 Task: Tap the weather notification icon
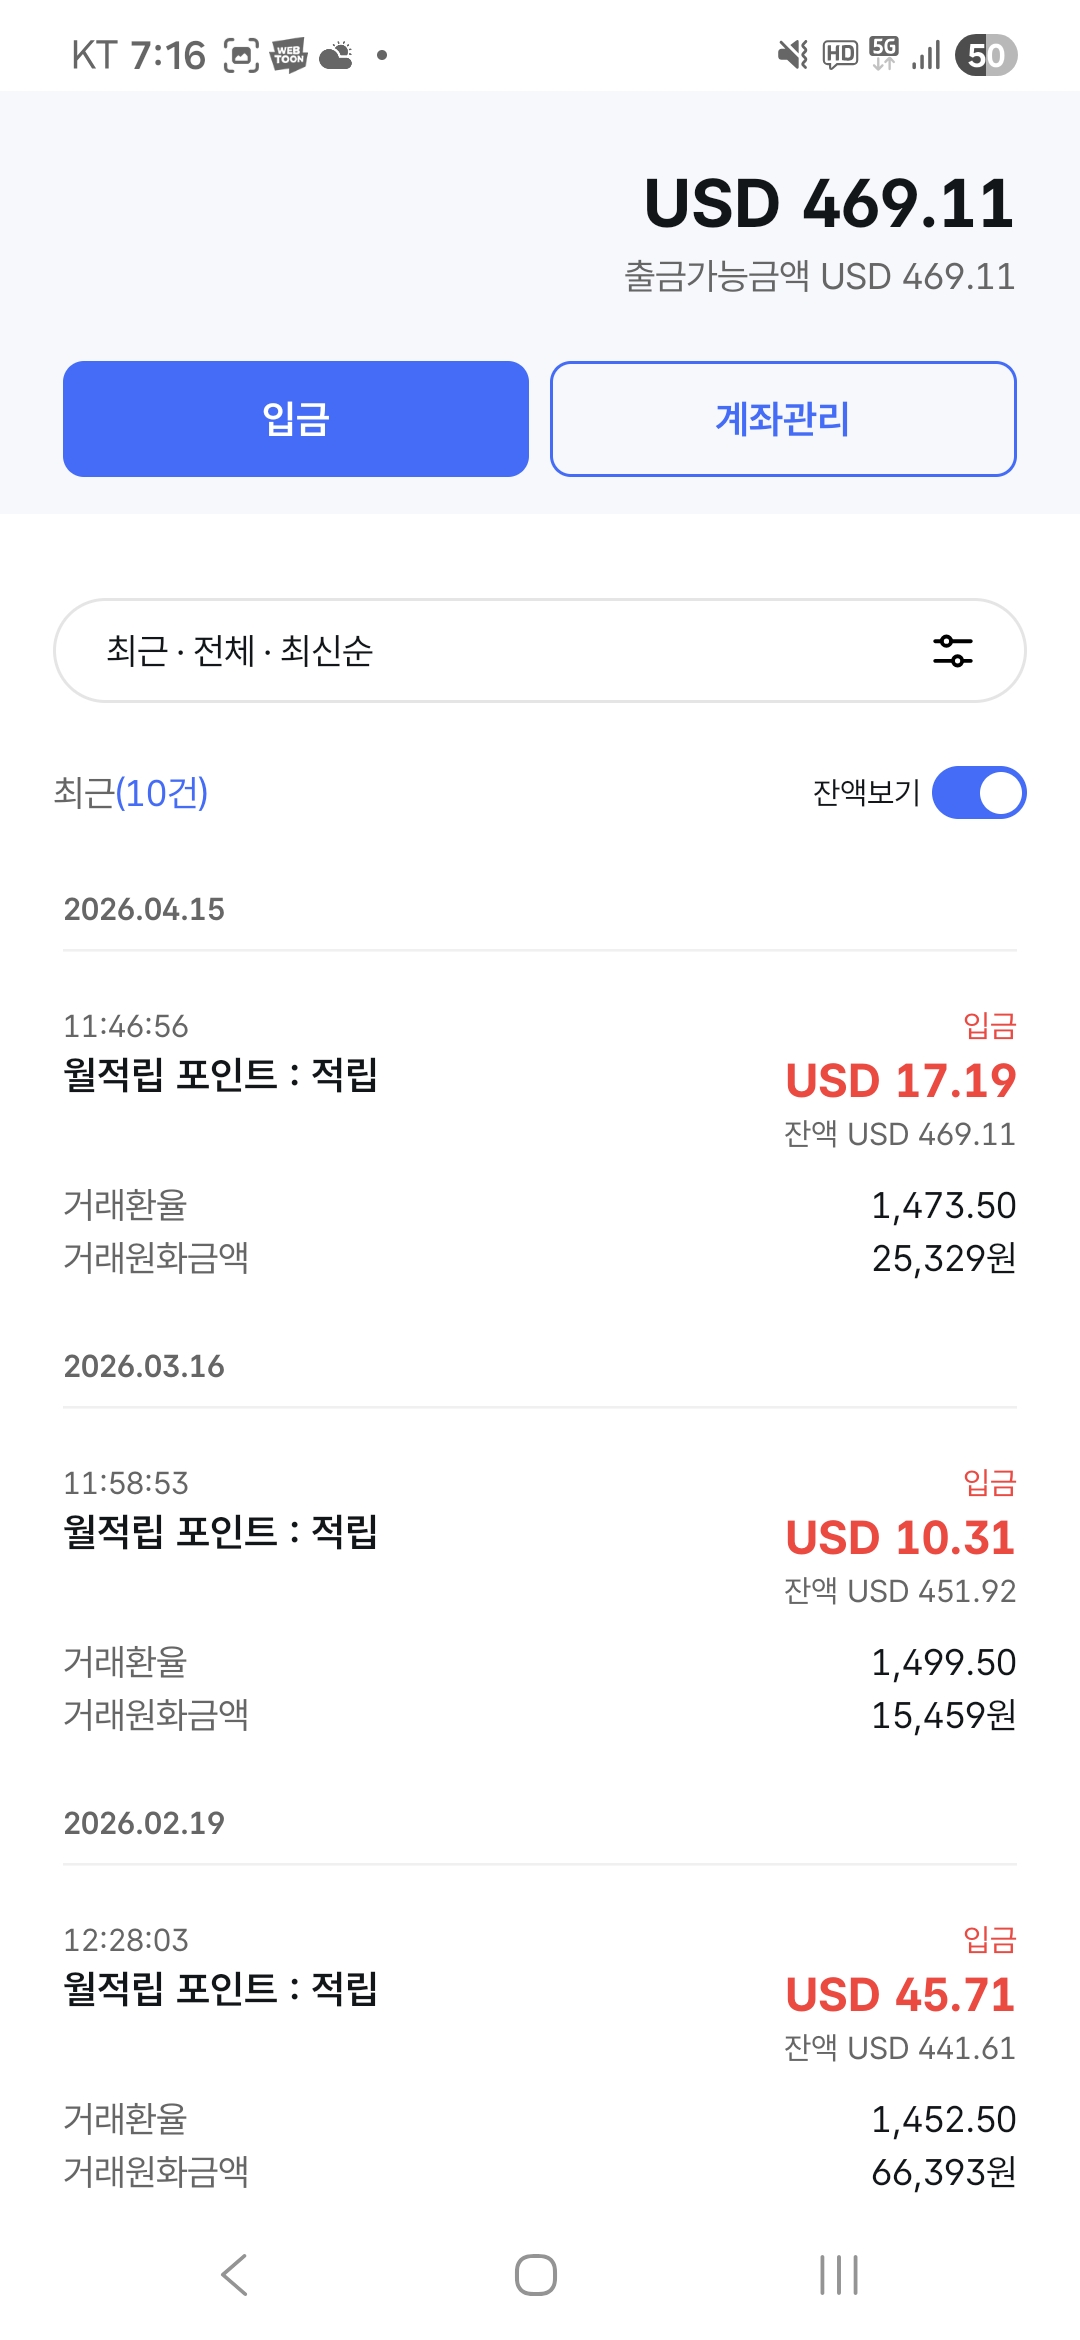[336, 55]
